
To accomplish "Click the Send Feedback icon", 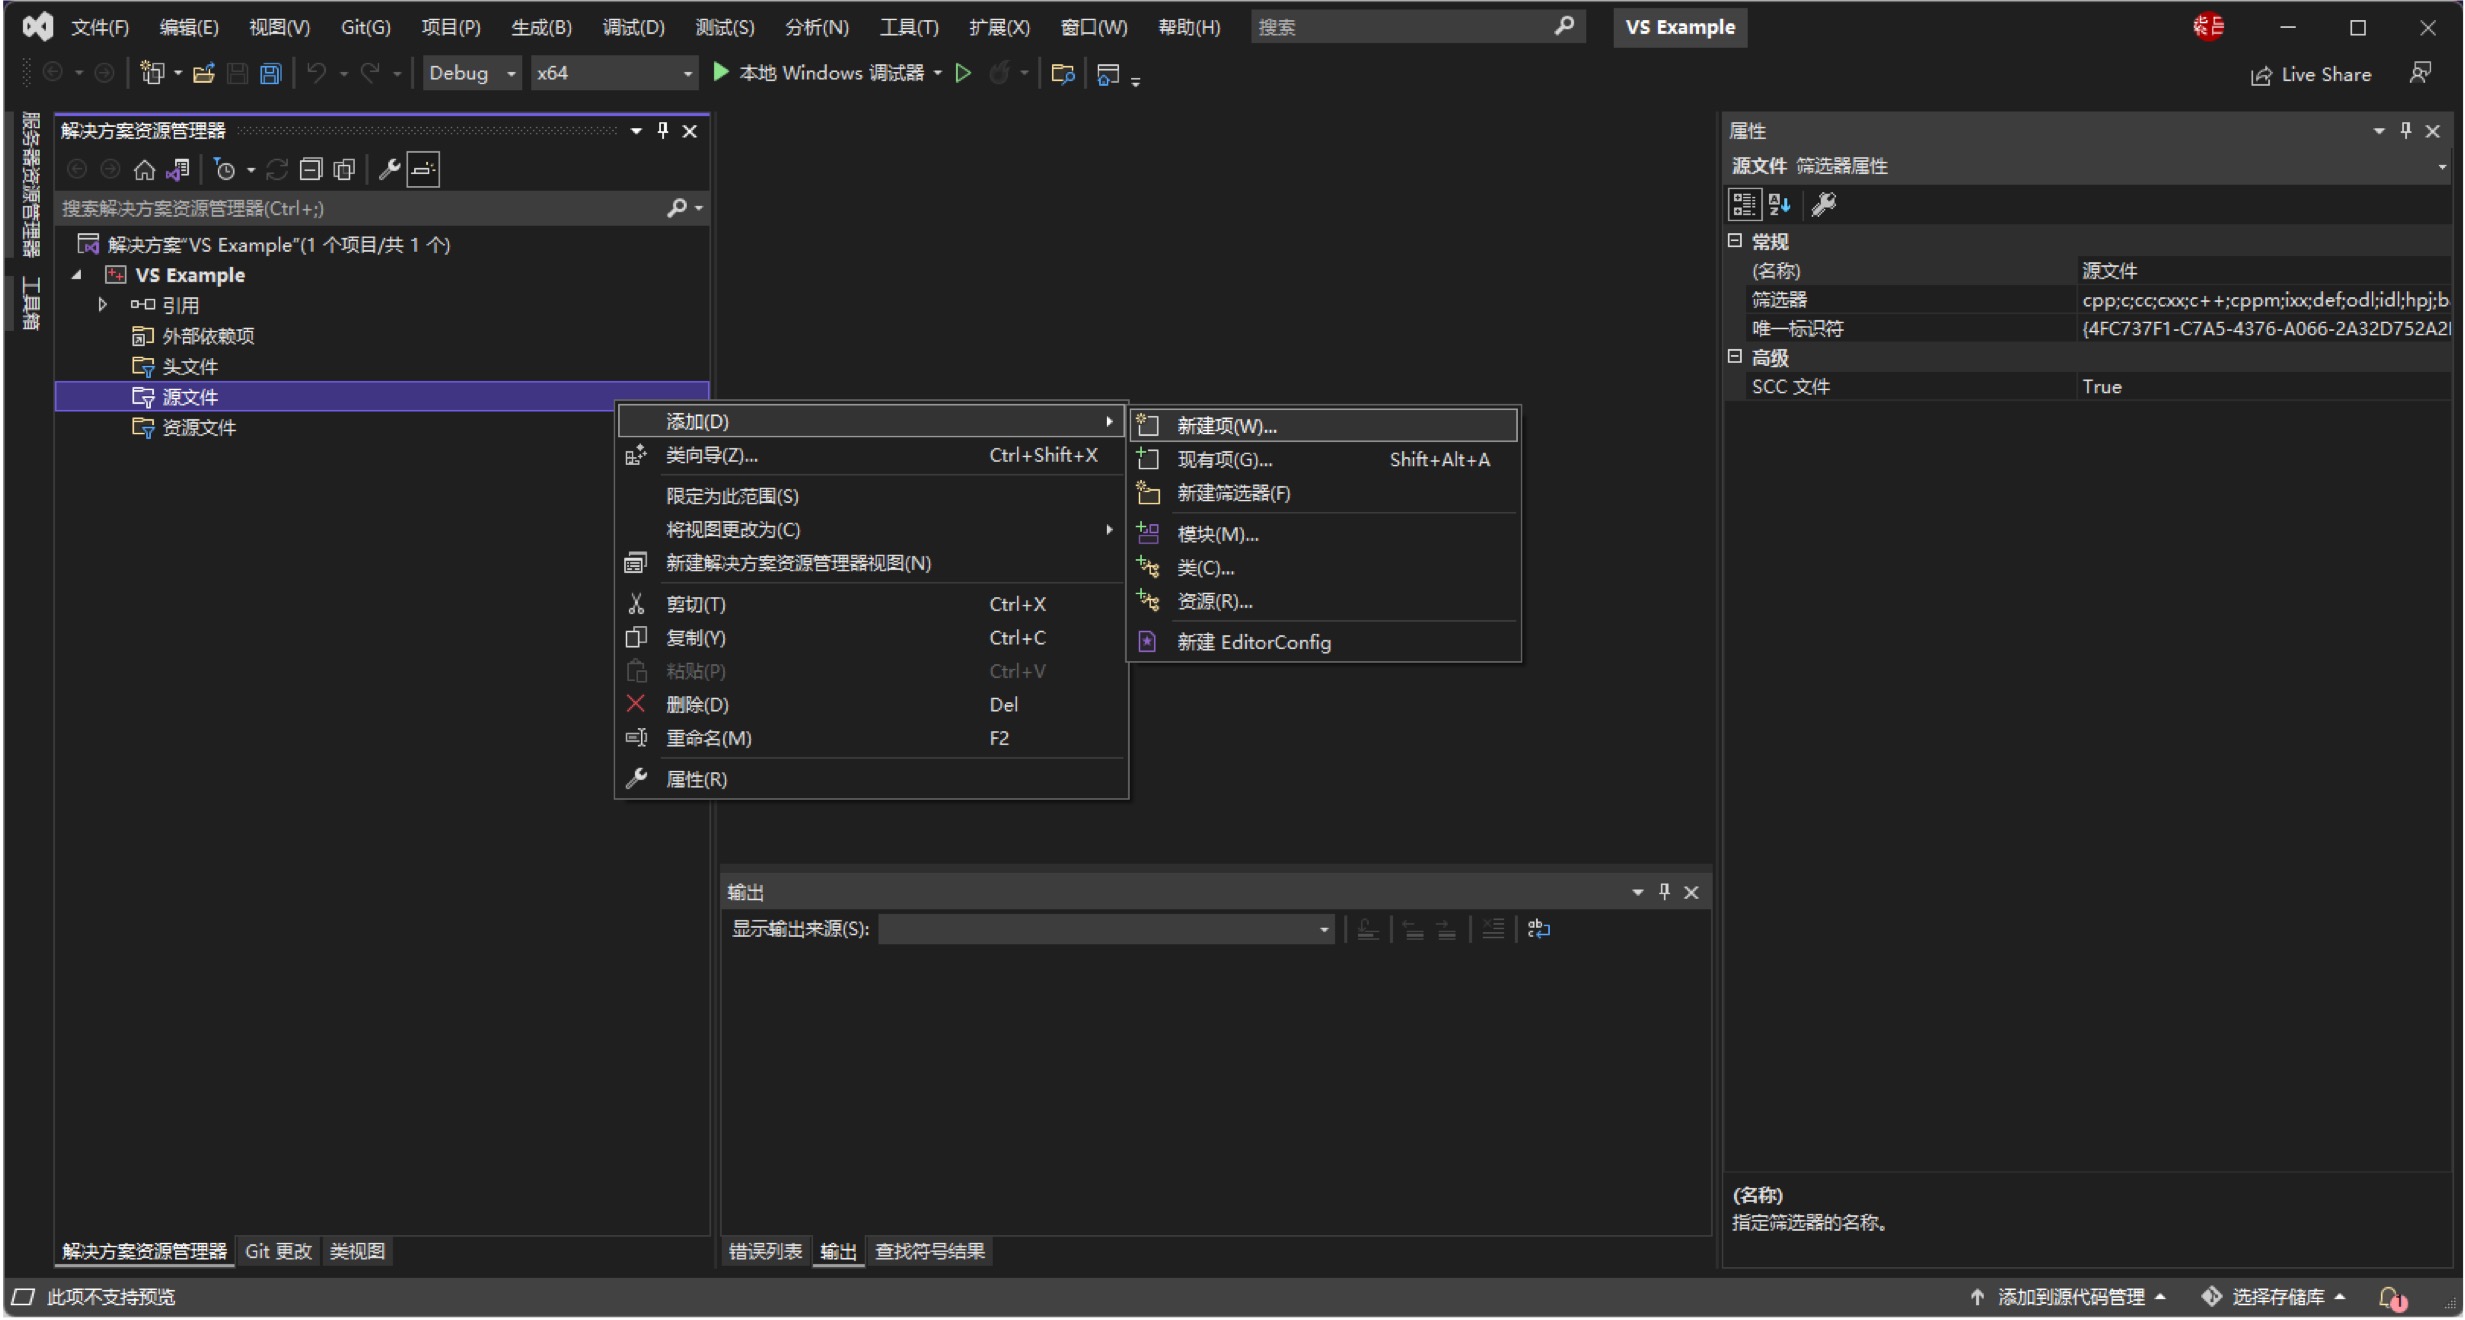I will pyautogui.click(x=2420, y=73).
